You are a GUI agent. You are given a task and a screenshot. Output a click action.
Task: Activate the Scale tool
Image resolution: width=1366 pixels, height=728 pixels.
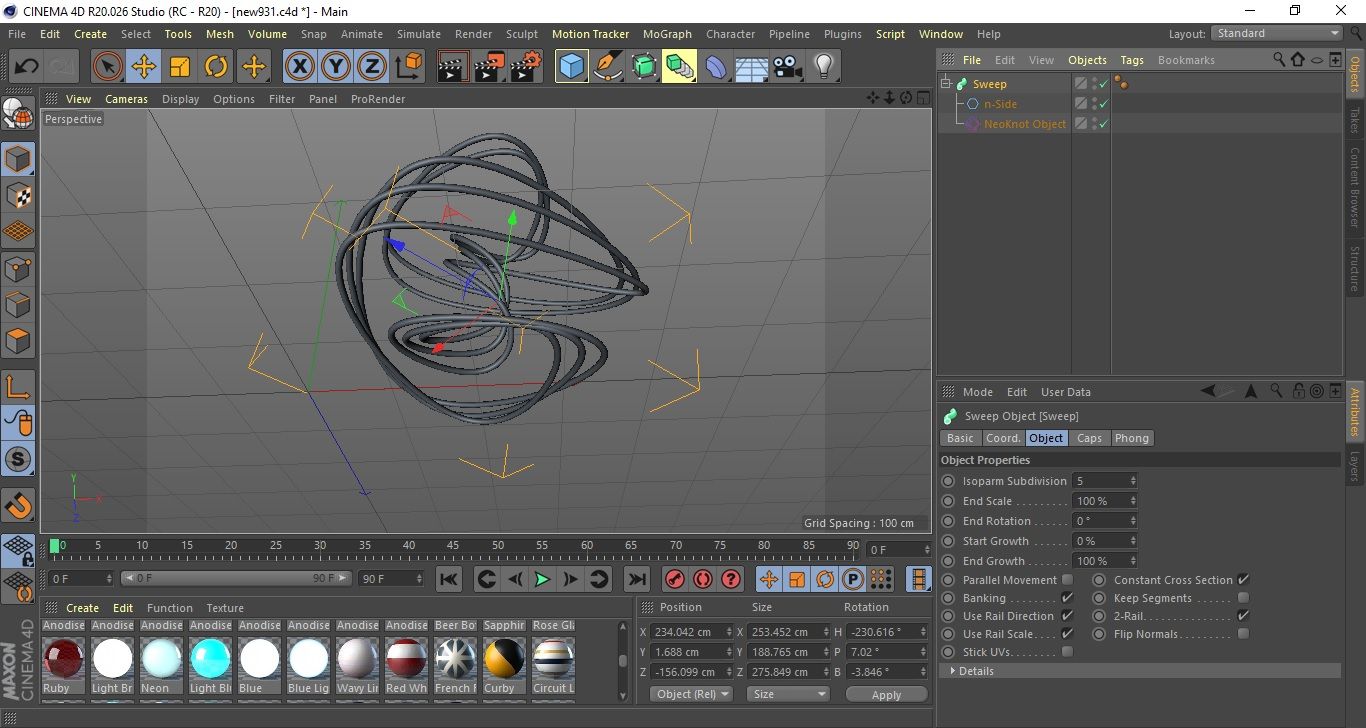tap(180, 67)
